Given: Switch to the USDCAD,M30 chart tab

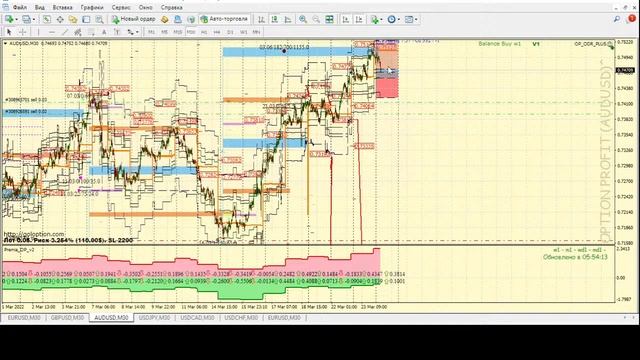Looking at the screenshot, I should coord(197,318).
